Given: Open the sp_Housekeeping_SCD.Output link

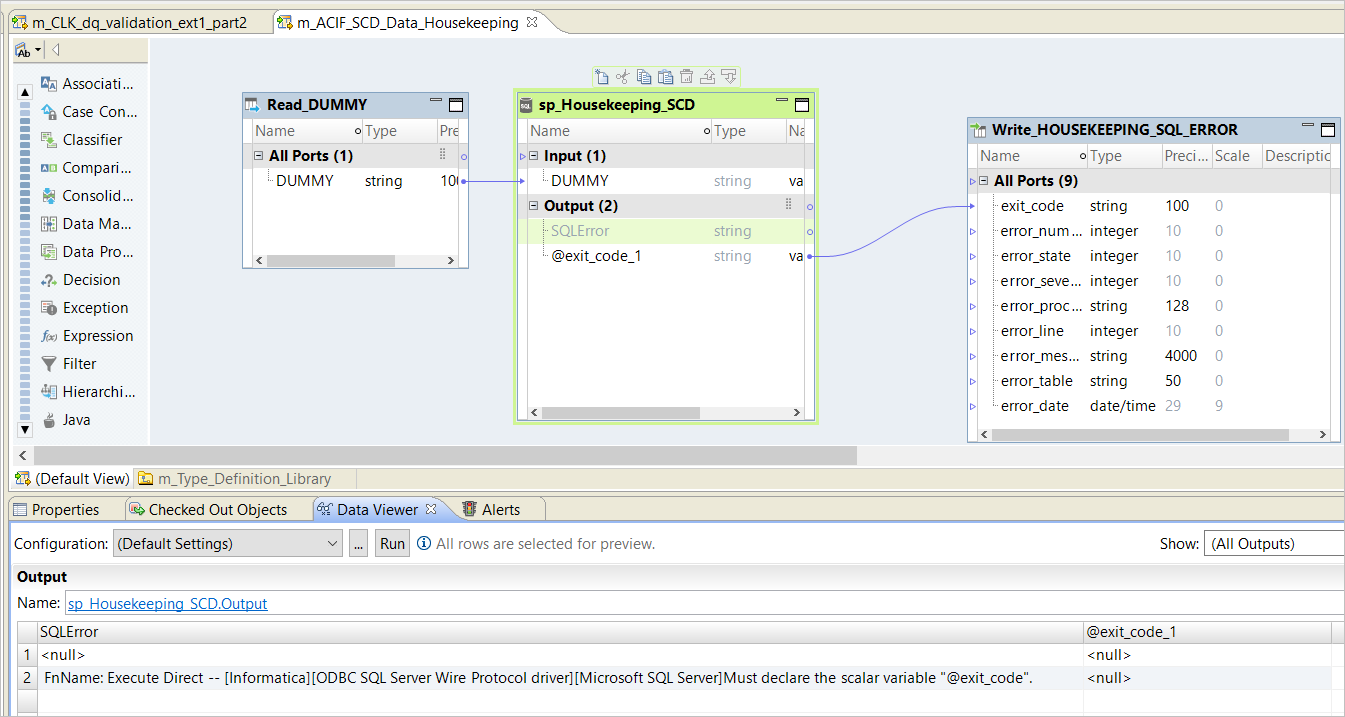Looking at the screenshot, I should pyautogui.click(x=167, y=604).
